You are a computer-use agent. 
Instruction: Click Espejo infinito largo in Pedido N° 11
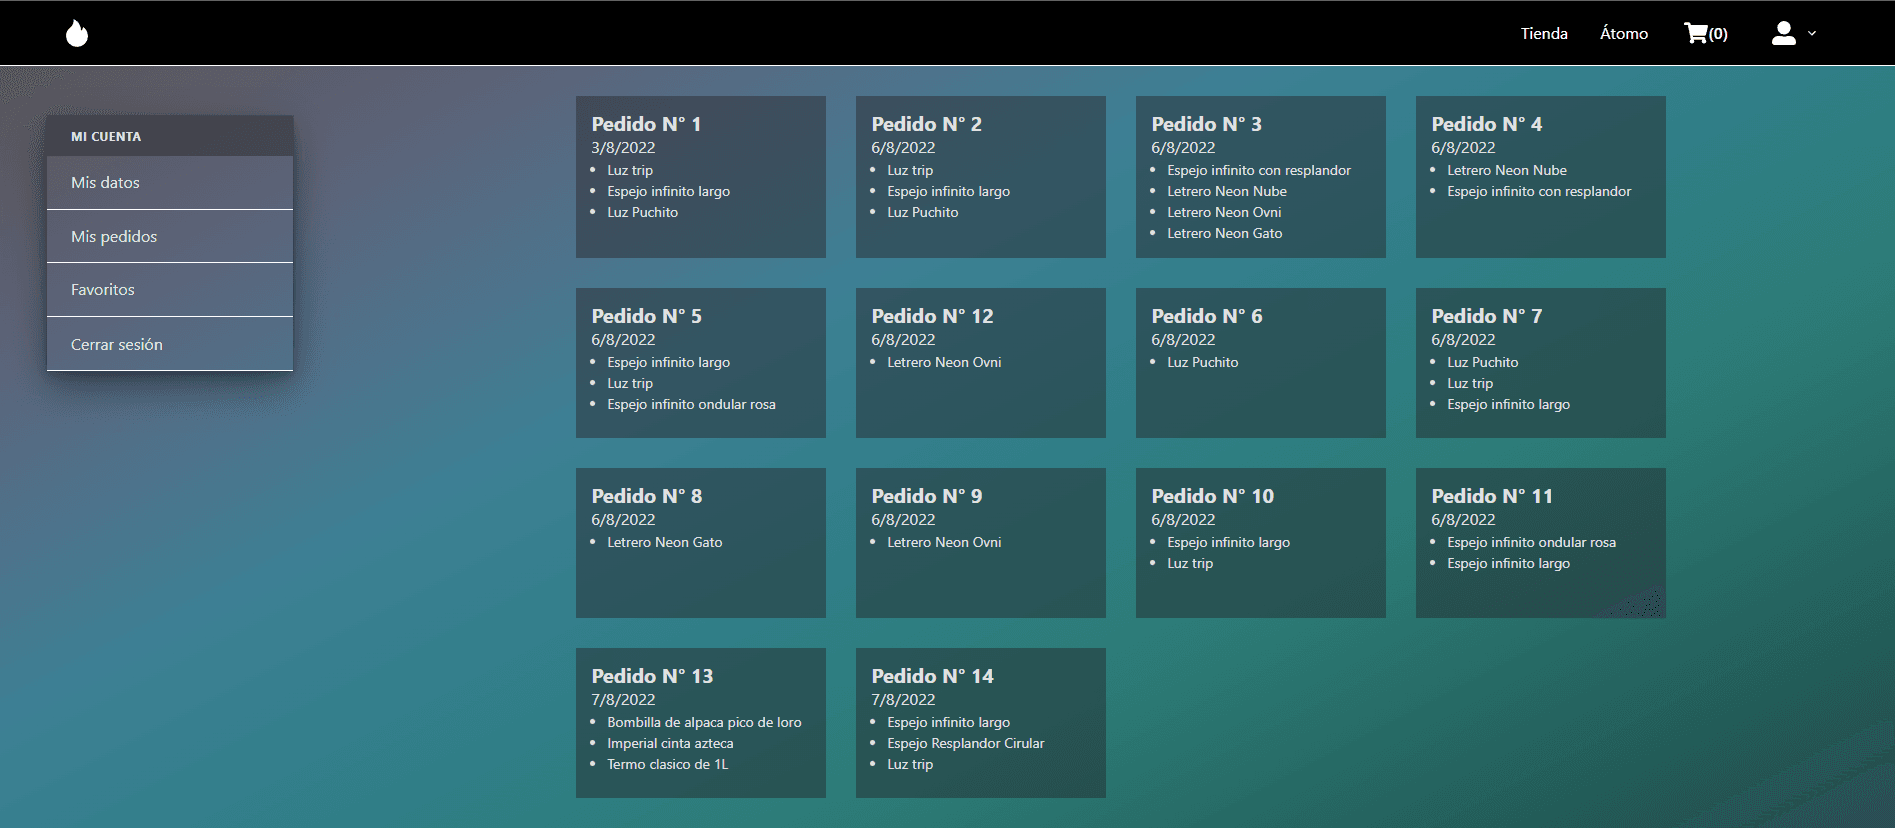click(1508, 563)
